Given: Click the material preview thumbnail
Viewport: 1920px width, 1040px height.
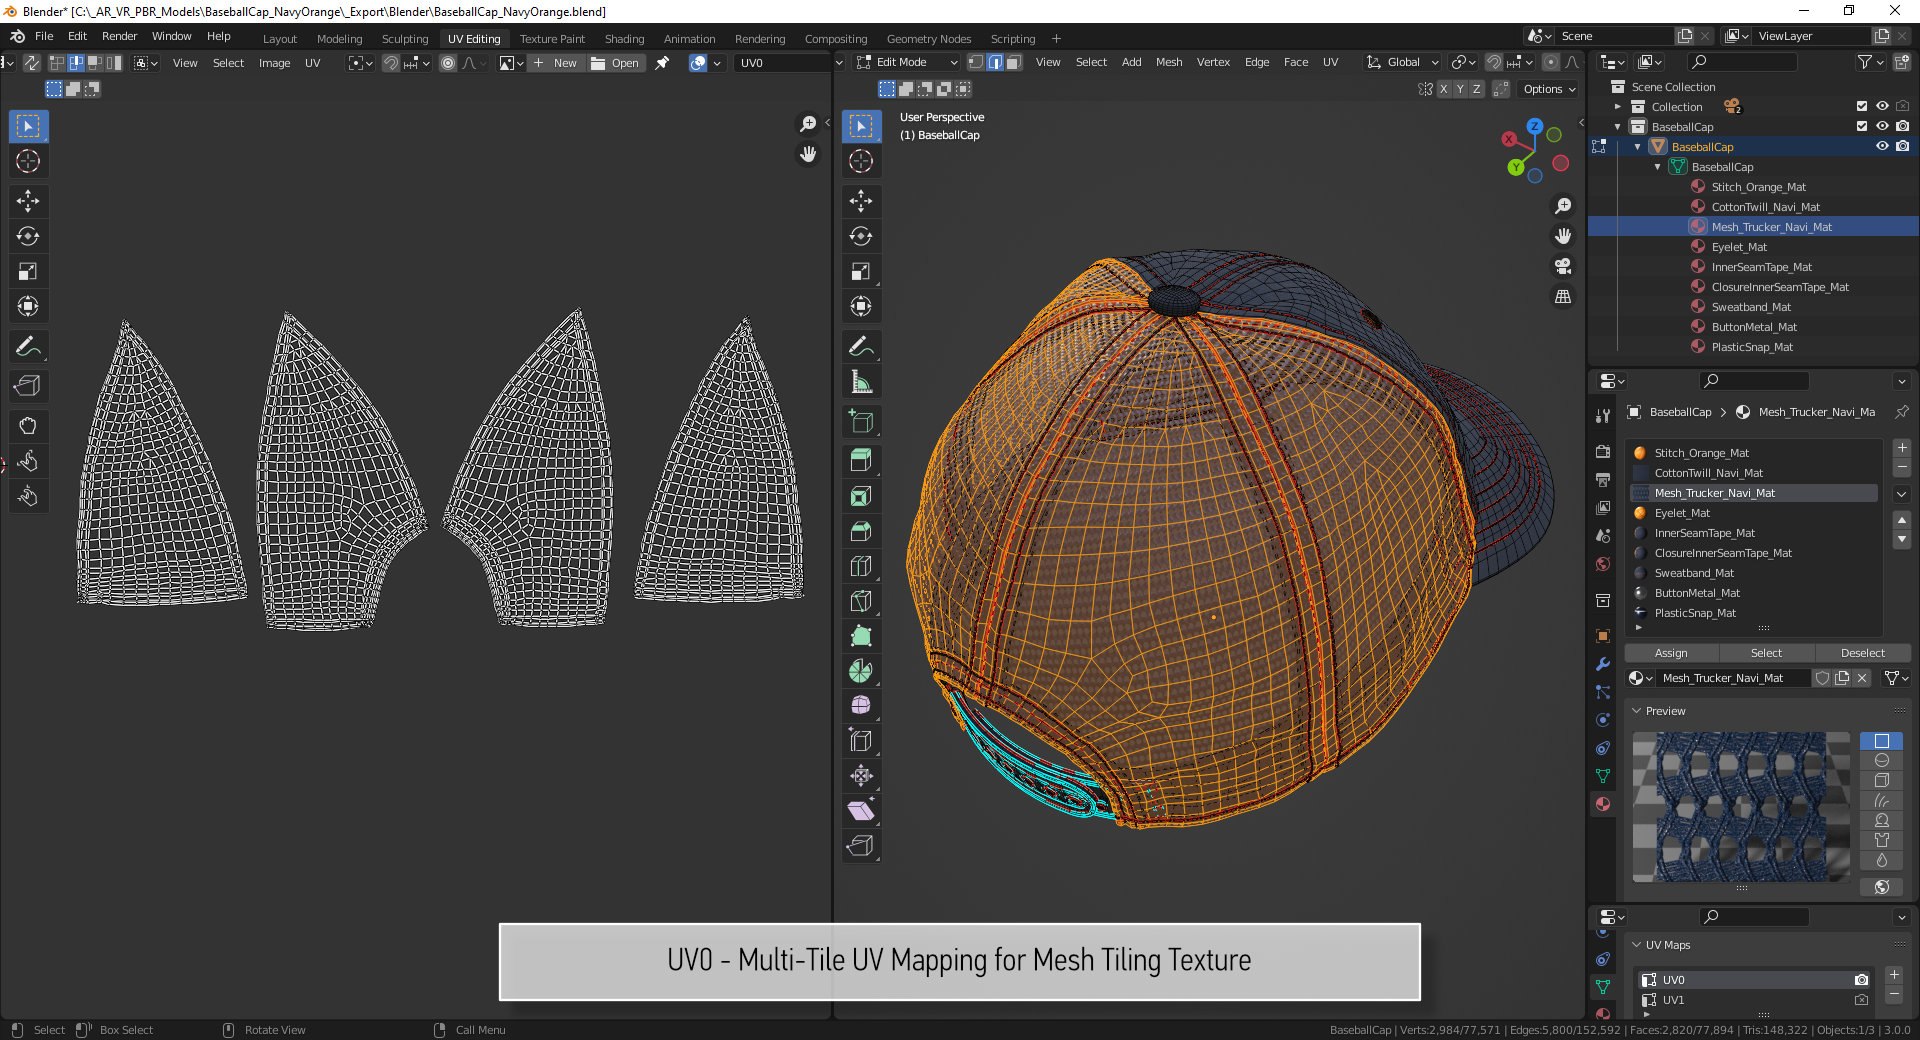Looking at the screenshot, I should [x=1741, y=806].
